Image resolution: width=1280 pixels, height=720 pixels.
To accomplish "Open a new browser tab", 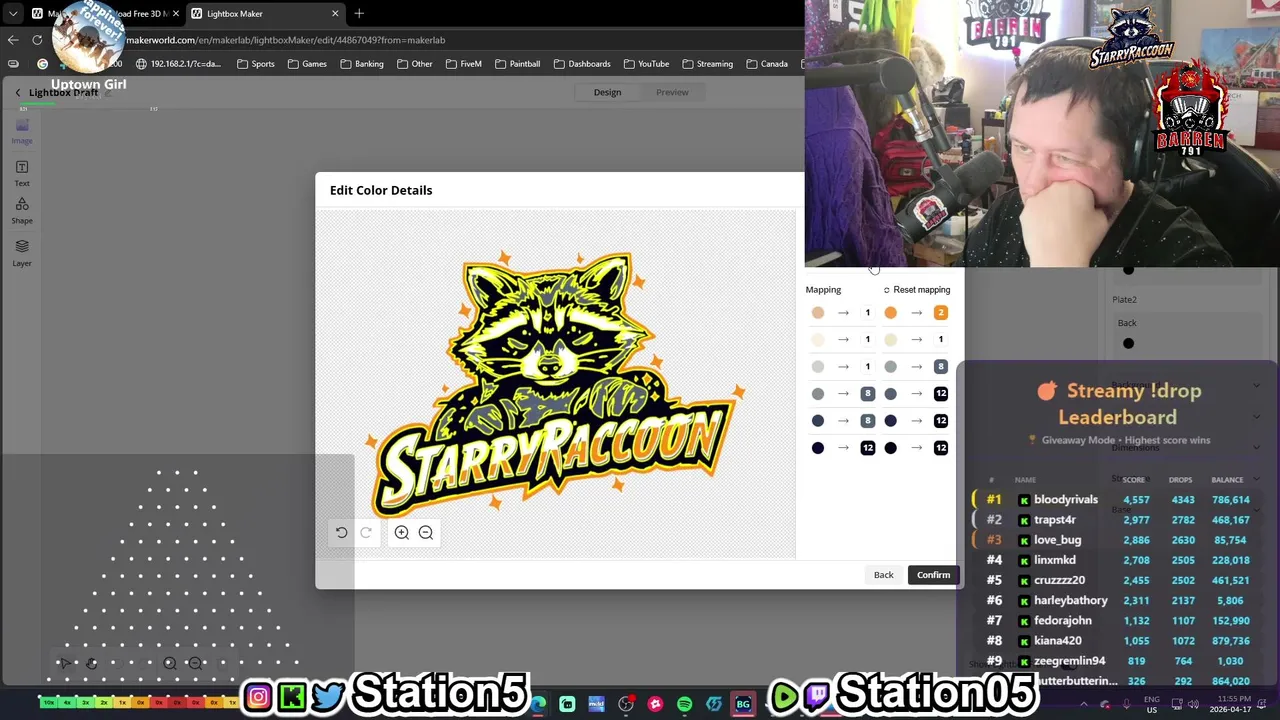I will tap(359, 13).
